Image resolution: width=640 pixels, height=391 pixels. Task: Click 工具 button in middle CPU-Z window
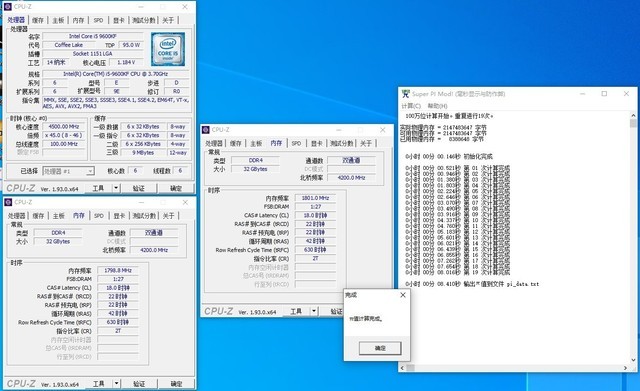[x=296, y=311]
